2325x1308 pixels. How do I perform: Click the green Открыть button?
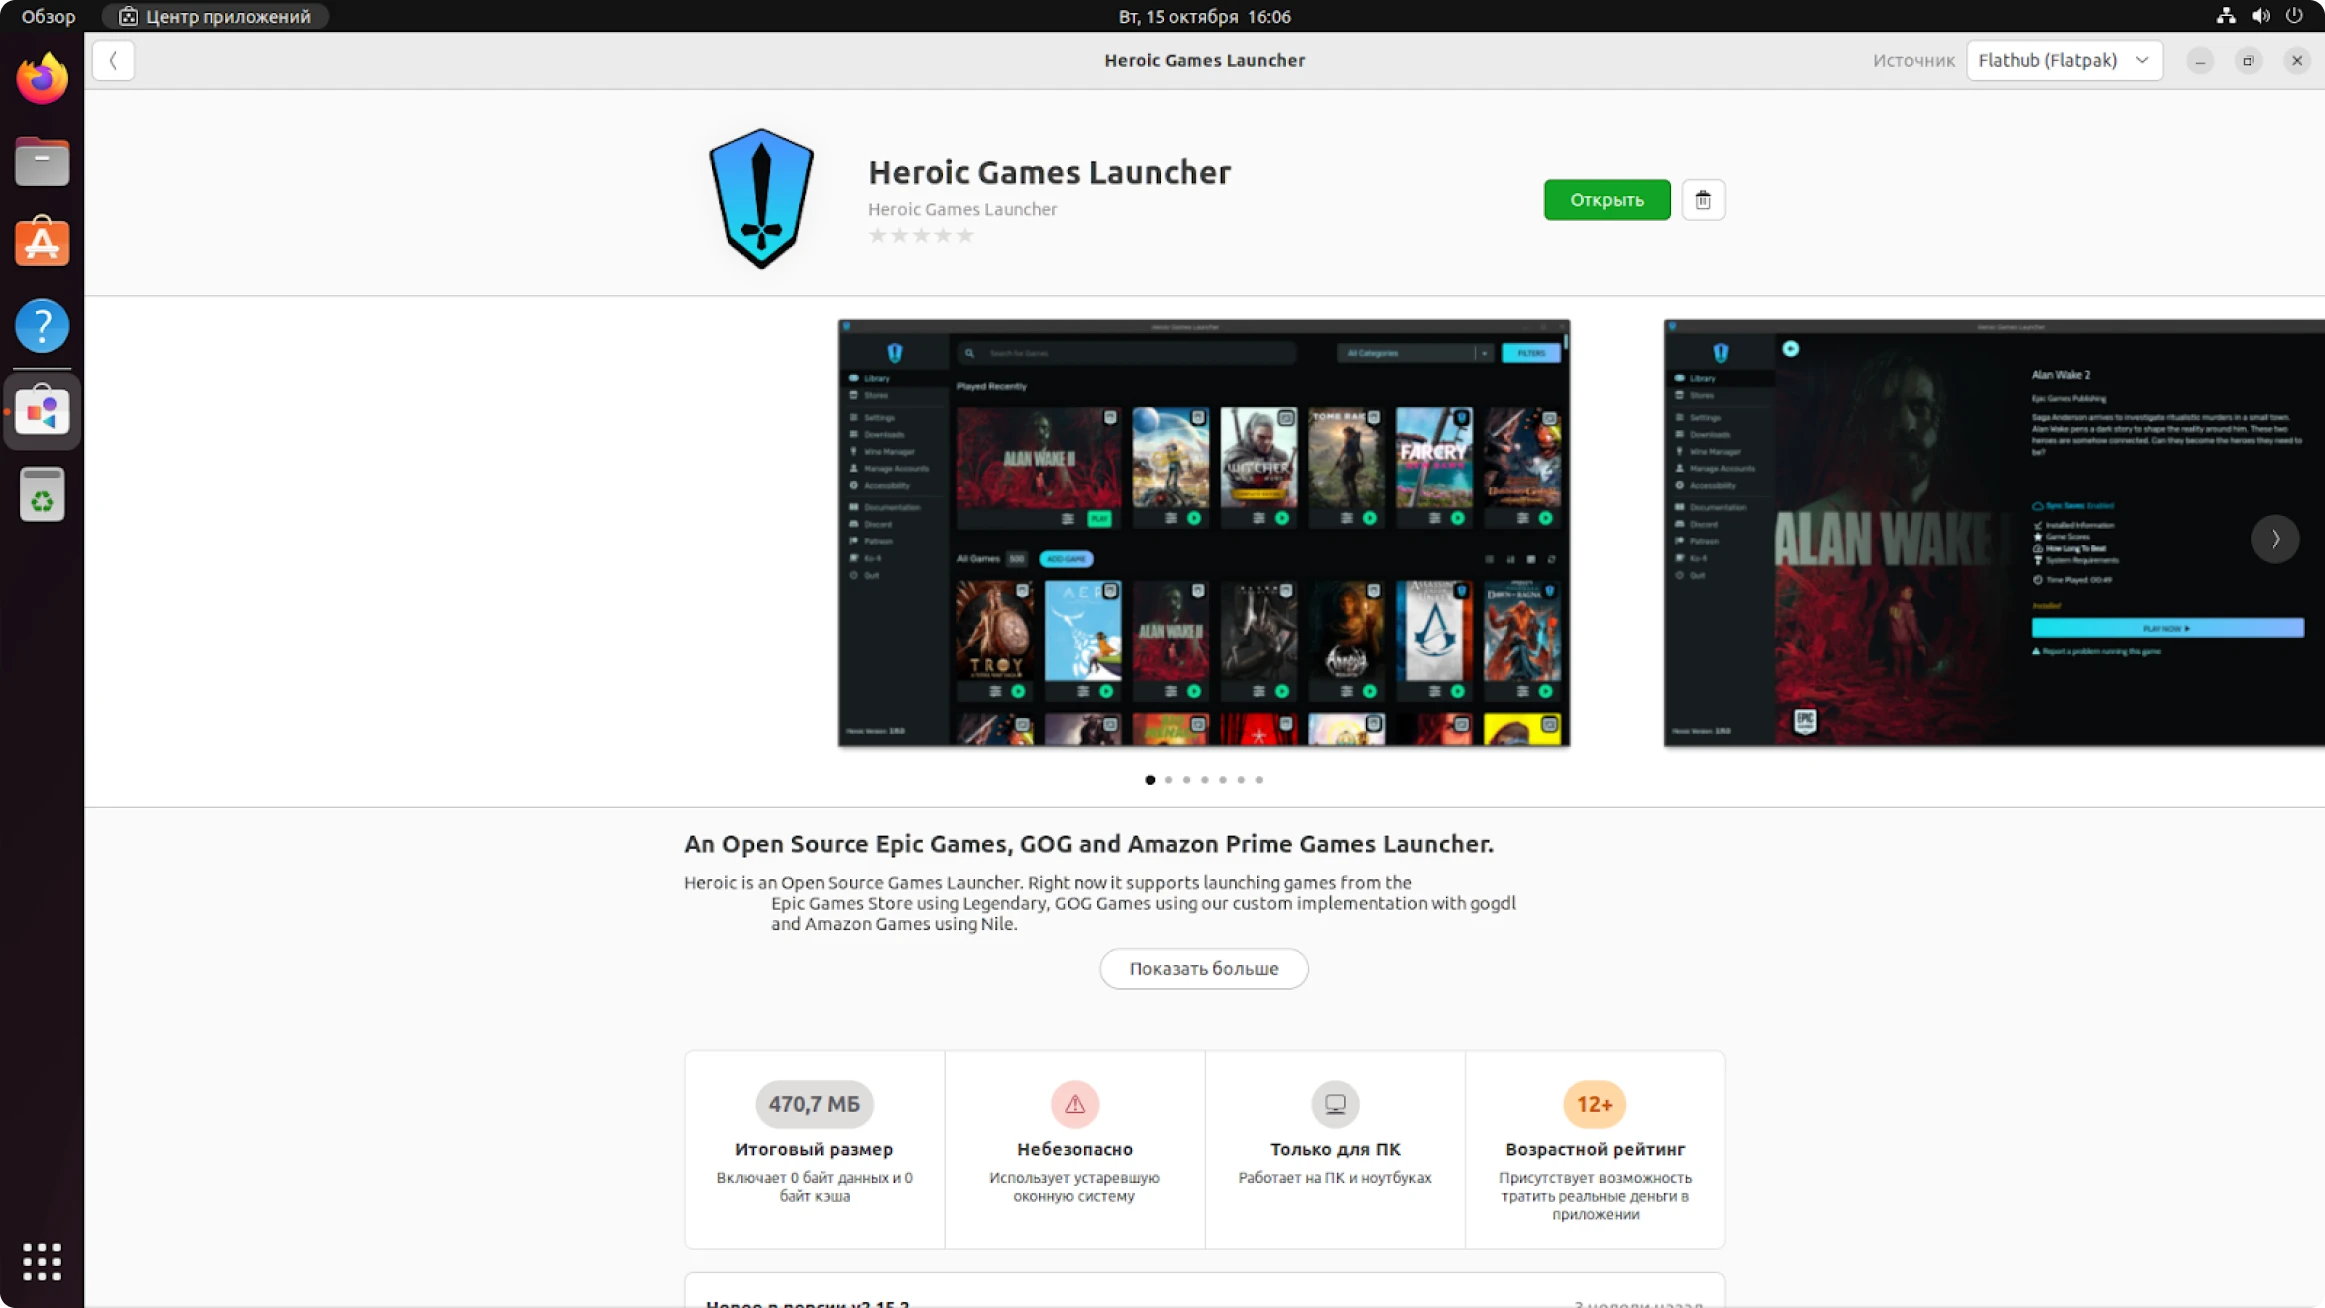pyautogui.click(x=1606, y=200)
